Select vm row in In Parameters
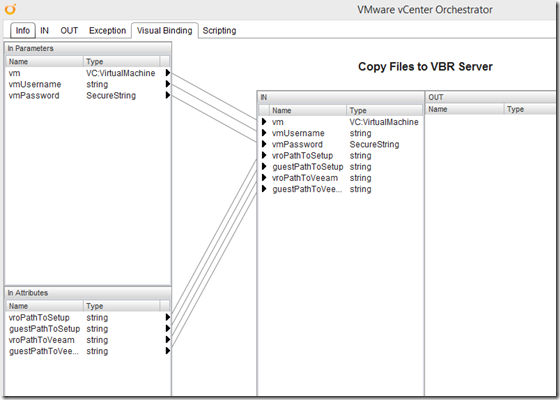 [88, 73]
